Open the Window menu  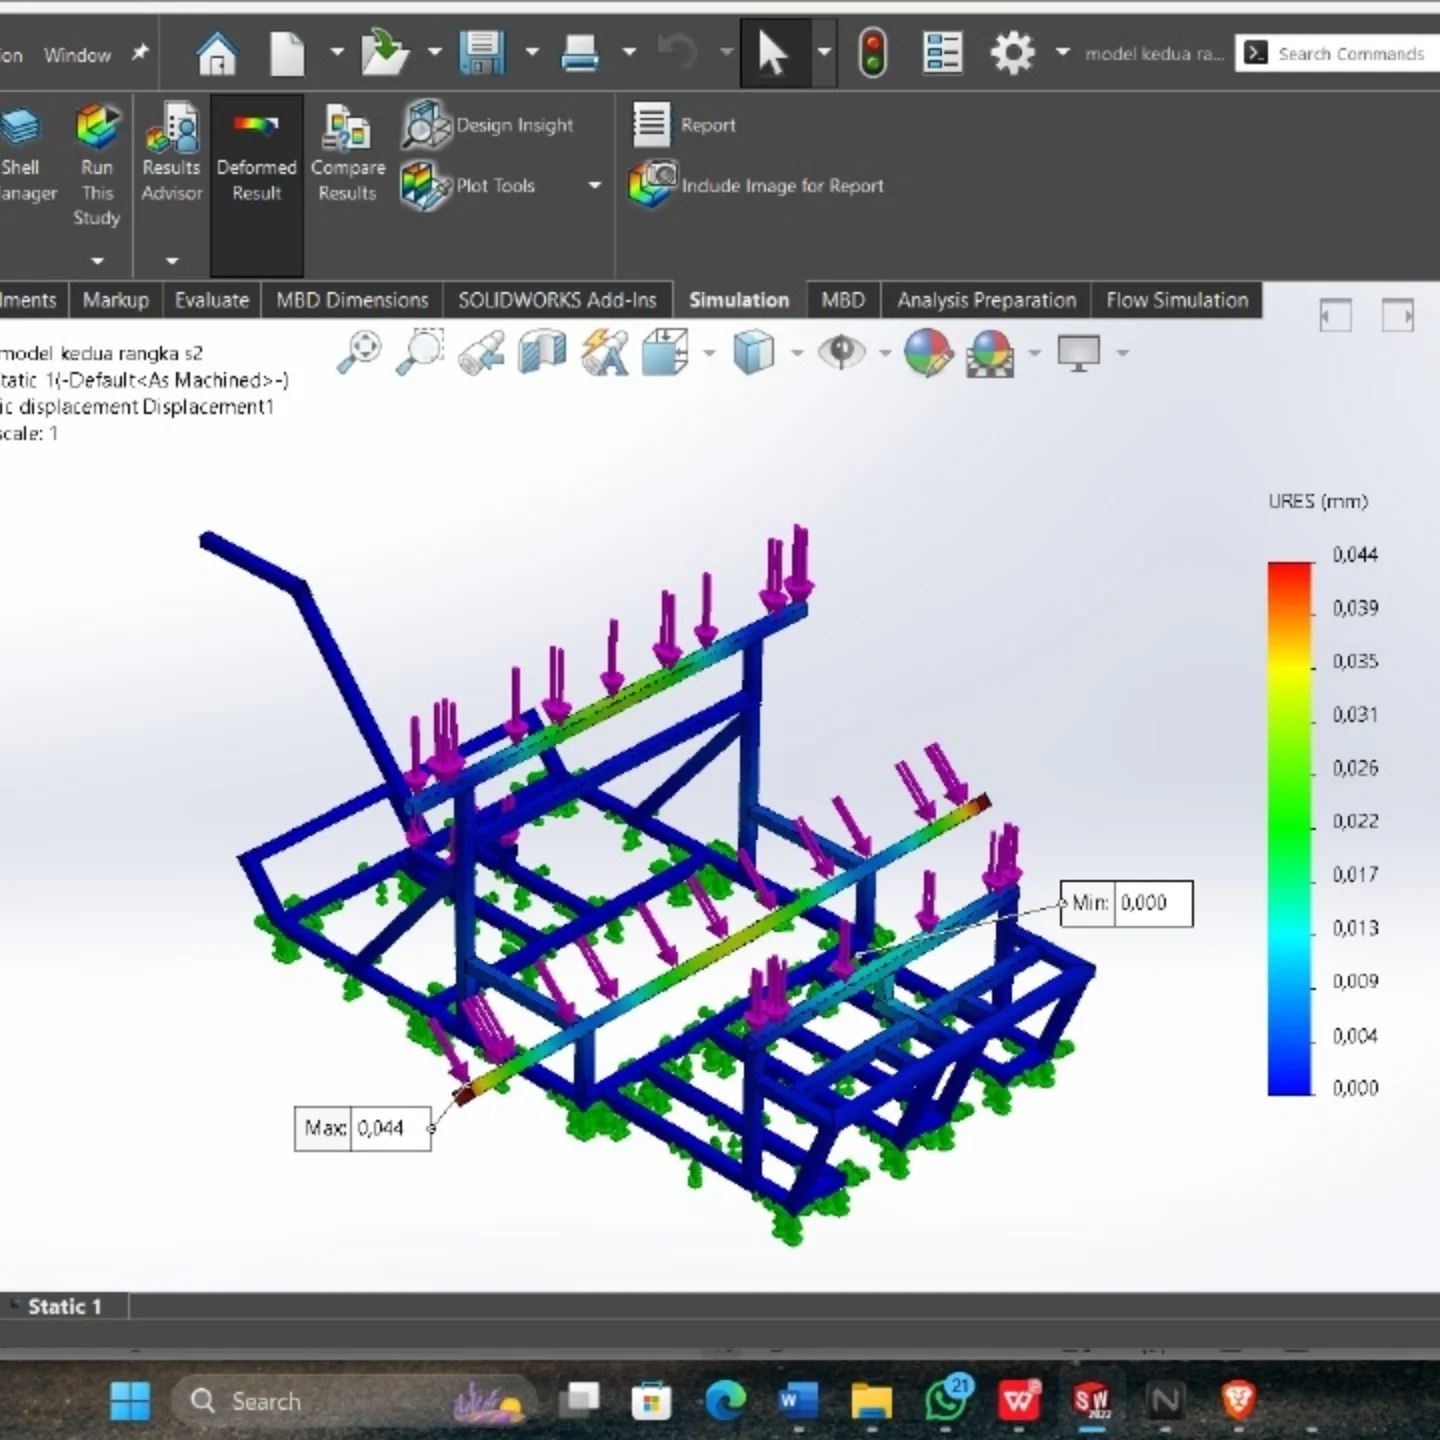[77, 55]
